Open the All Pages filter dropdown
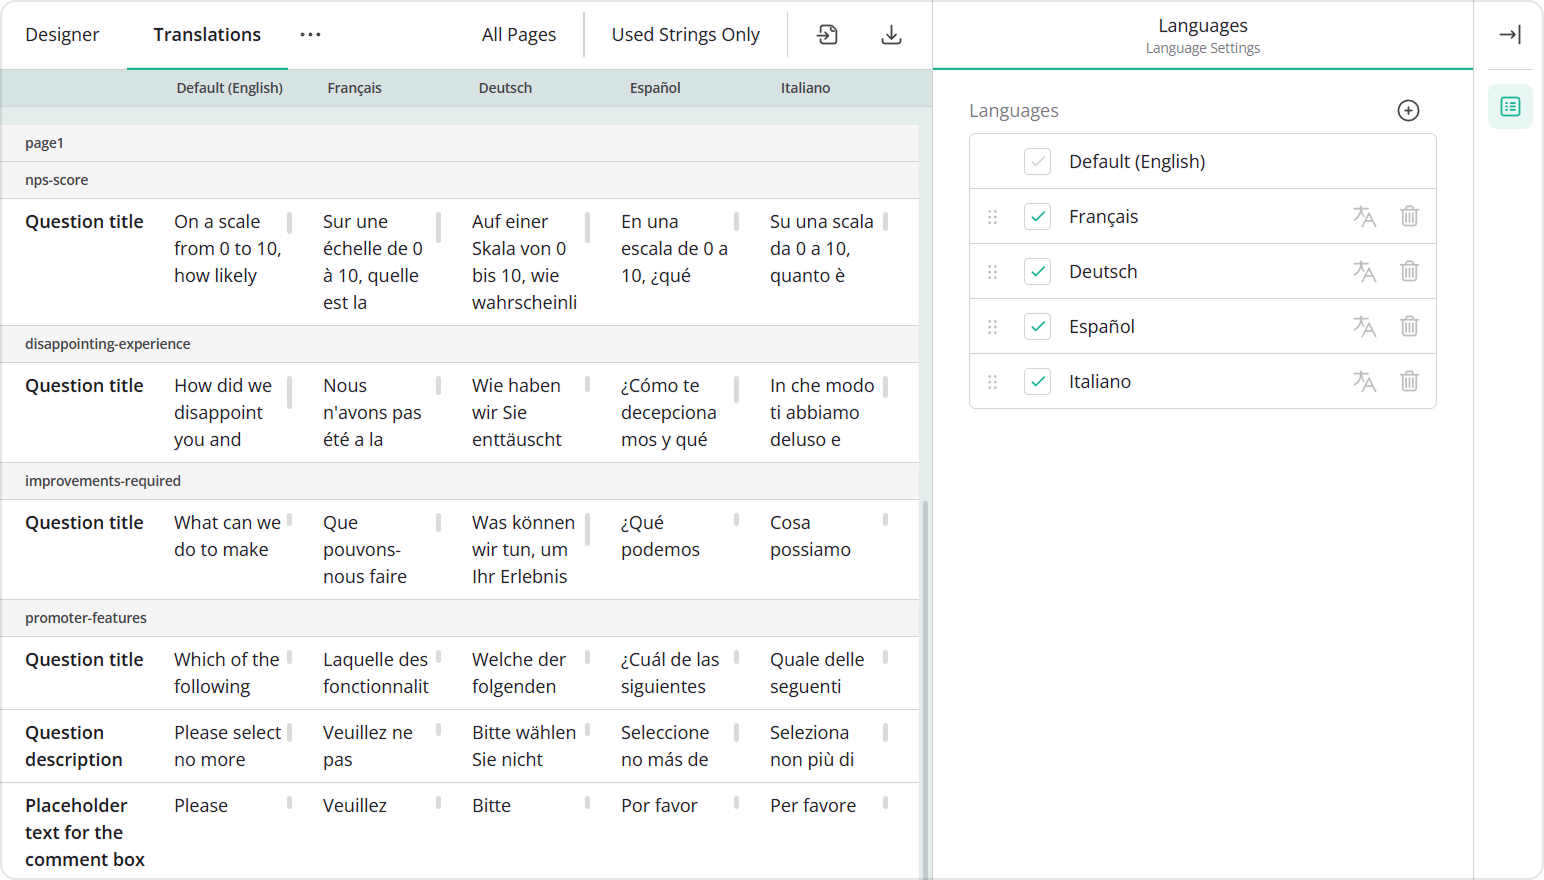Viewport: 1544px width, 880px height. (x=519, y=34)
